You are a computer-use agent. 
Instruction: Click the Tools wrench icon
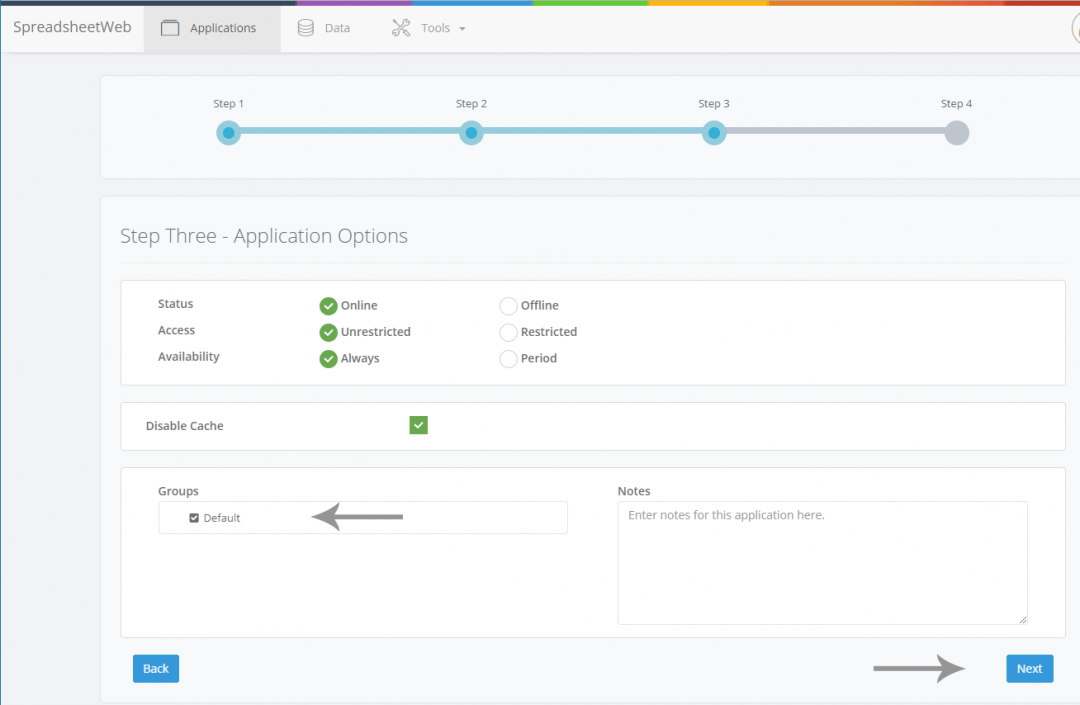point(399,28)
